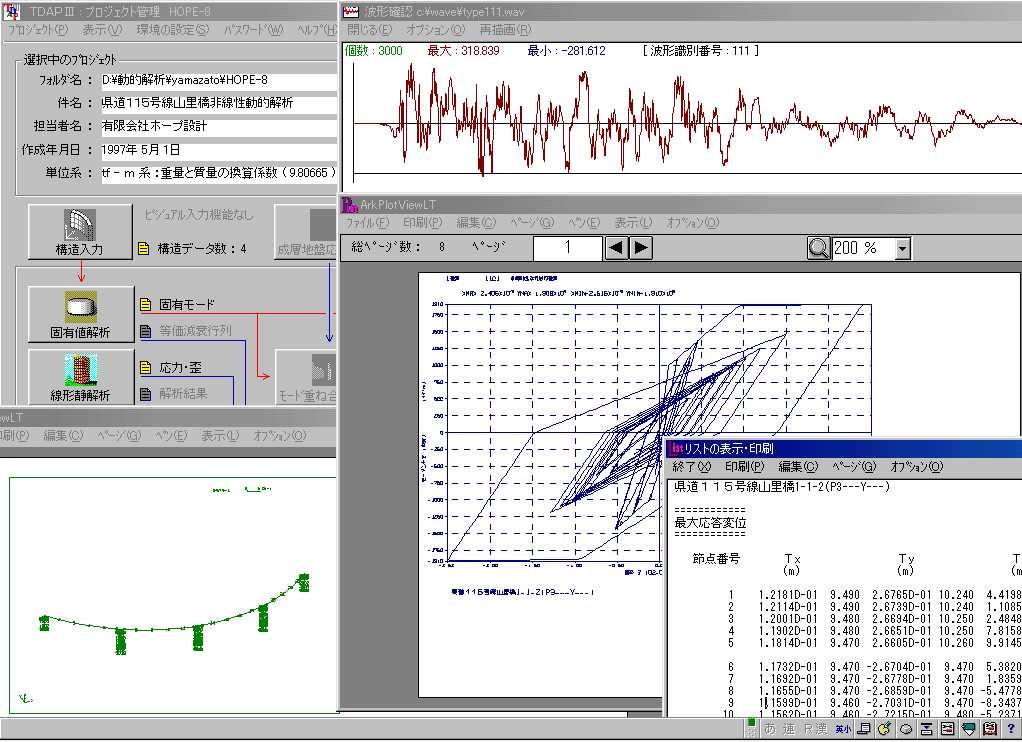Click the red earthquake waveform plot
The height and width of the screenshot is (742, 1022).
[x=688, y=120]
